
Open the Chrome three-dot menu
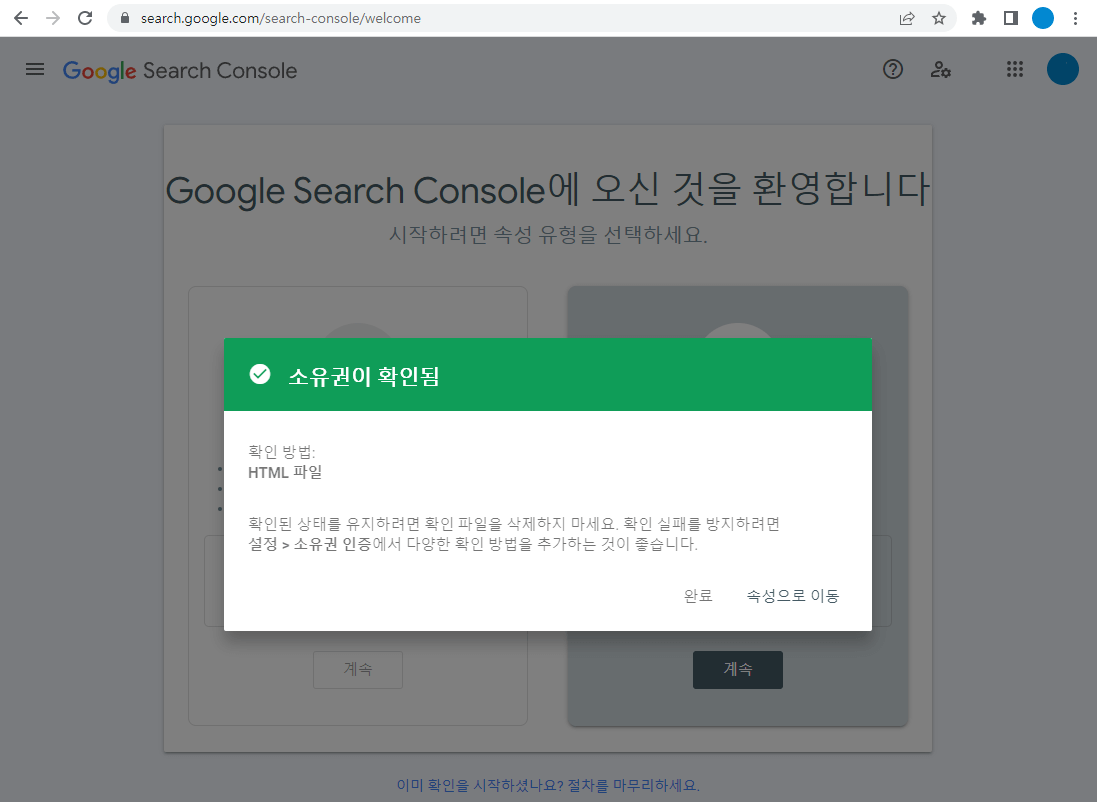1075,18
